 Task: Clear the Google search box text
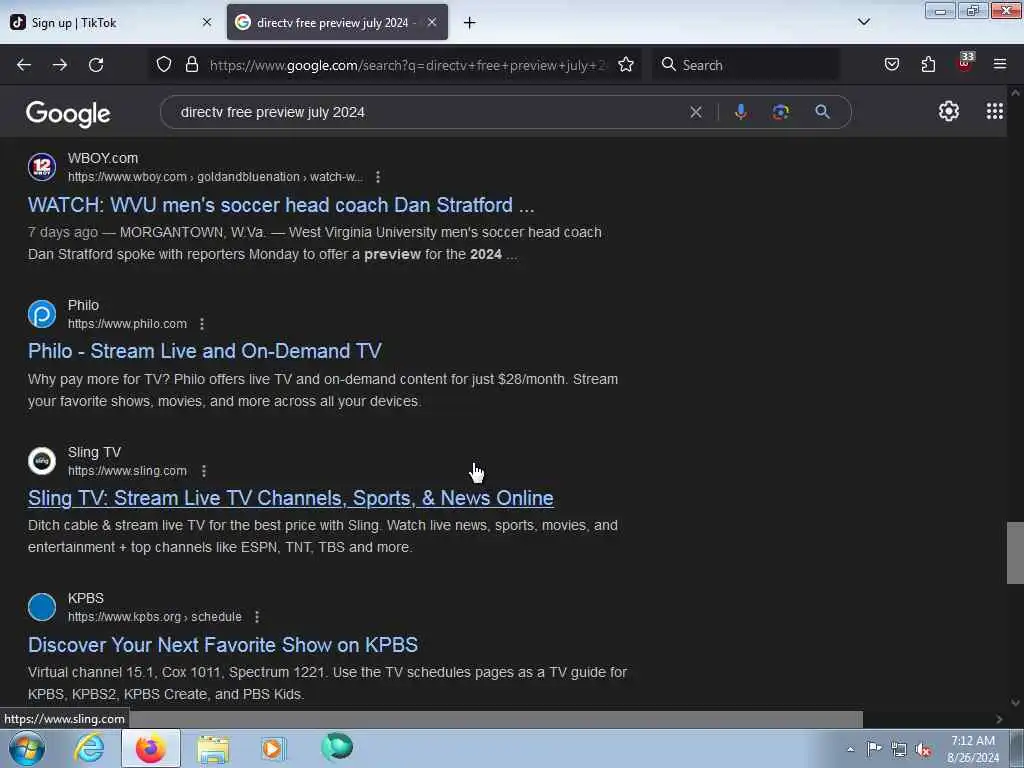pyautogui.click(x=696, y=112)
